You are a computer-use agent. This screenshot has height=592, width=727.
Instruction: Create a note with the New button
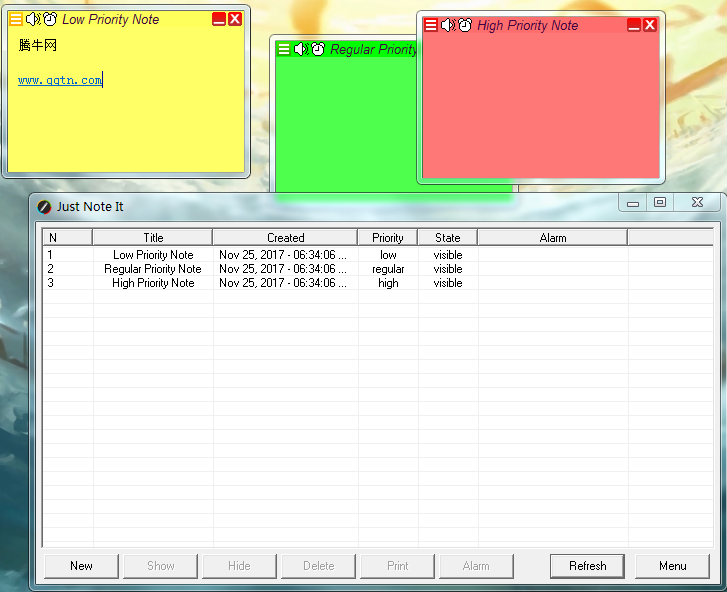tap(82, 566)
